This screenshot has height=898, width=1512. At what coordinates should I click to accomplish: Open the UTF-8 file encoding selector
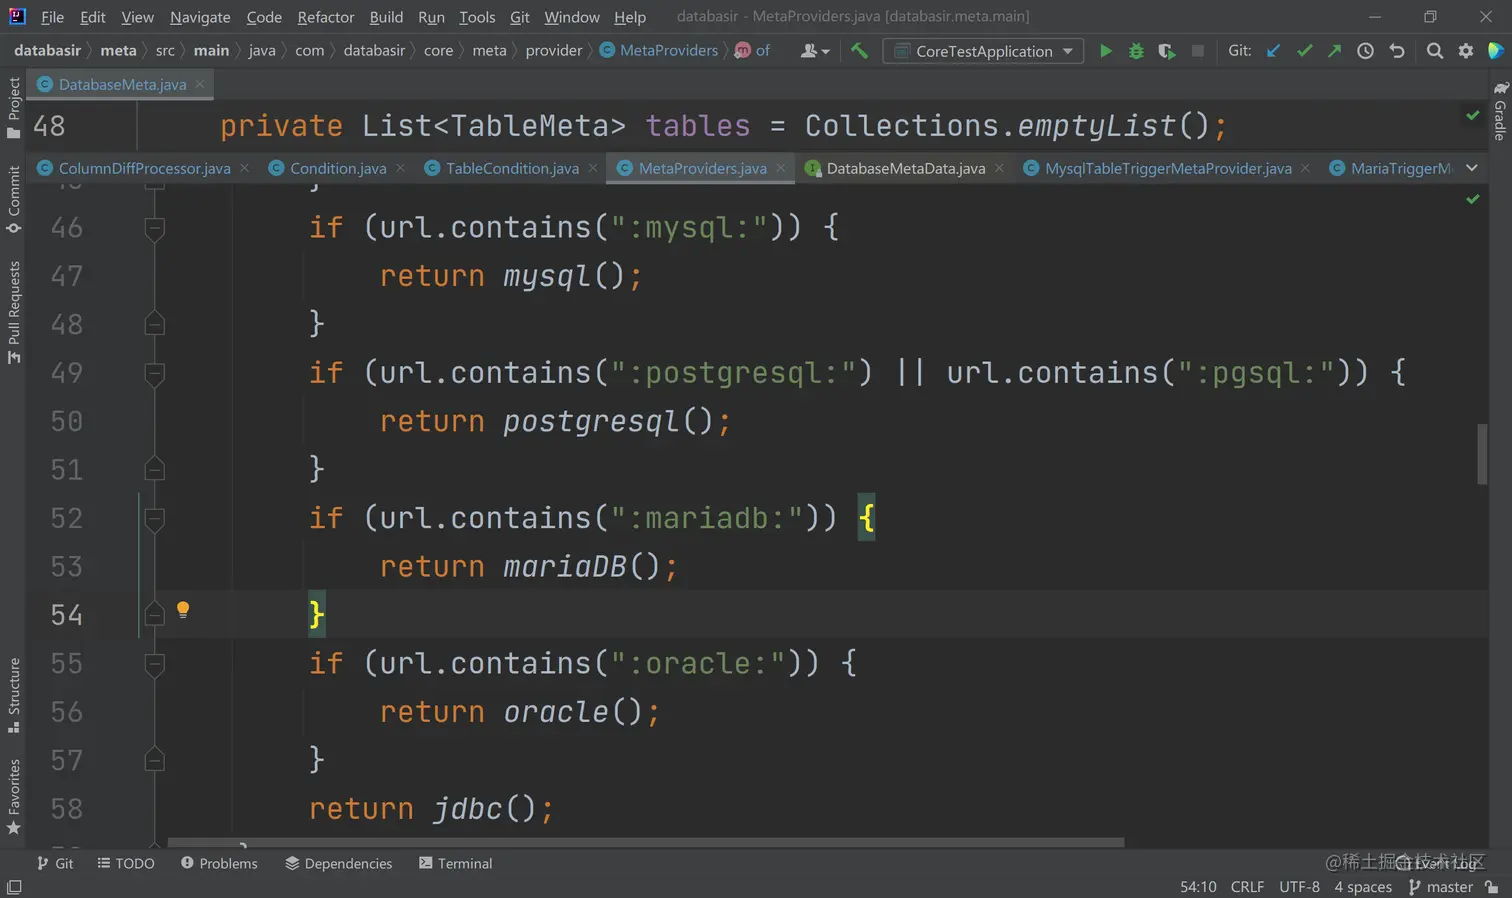click(x=1299, y=887)
